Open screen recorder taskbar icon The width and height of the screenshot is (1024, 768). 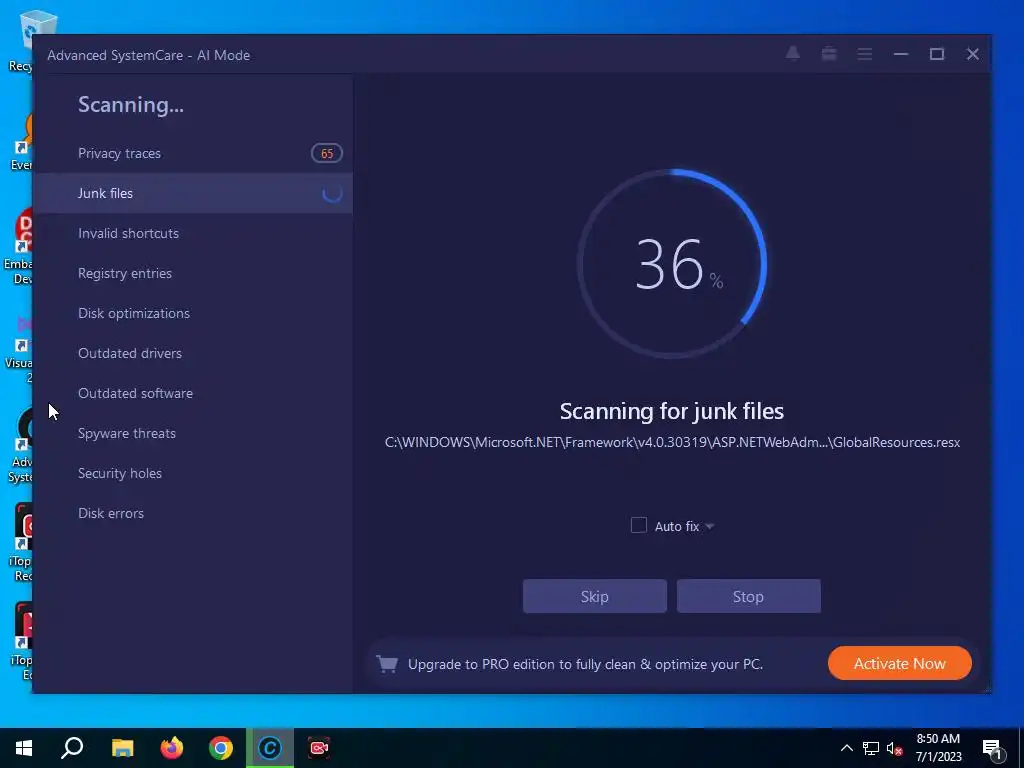pyautogui.click(x=319, y=748)
